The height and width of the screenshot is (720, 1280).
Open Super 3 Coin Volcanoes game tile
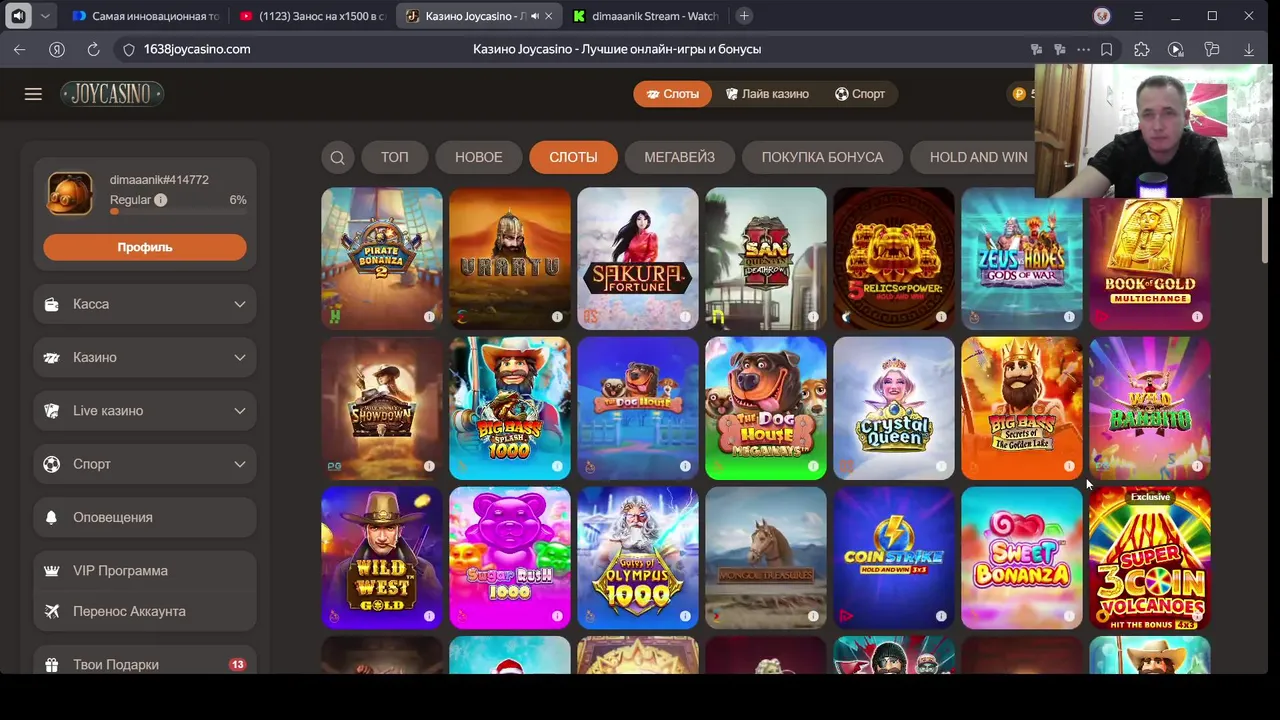1149,558
